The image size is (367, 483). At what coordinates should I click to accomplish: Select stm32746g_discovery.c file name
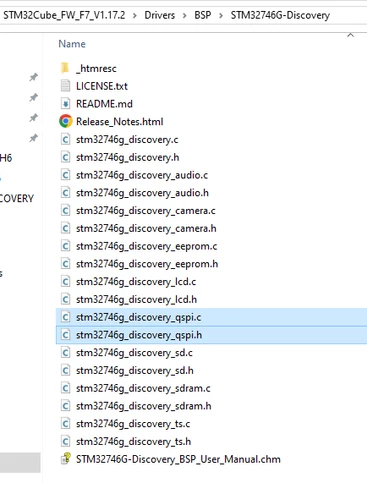(x=127, y=140)
